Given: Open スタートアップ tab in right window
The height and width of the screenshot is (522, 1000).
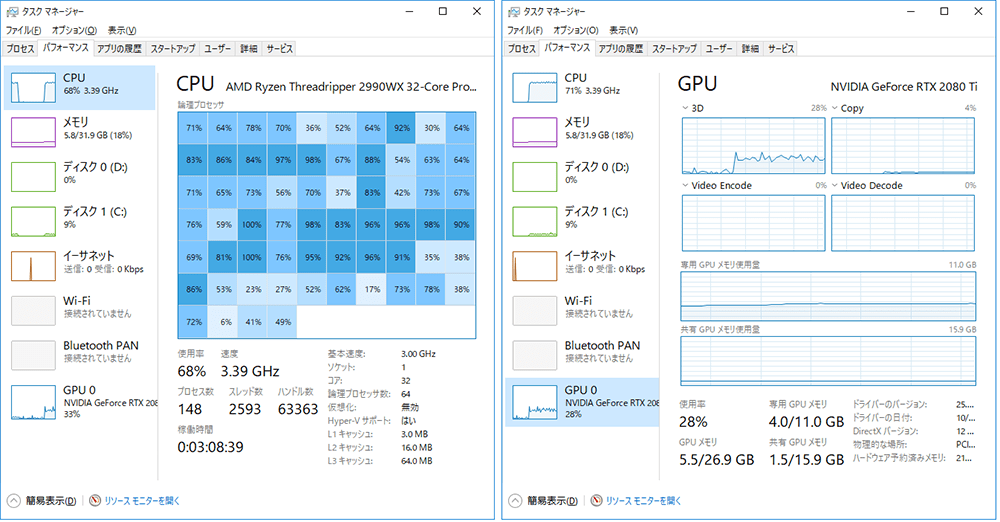Looking at the screenshot, I should pos(674,49).
